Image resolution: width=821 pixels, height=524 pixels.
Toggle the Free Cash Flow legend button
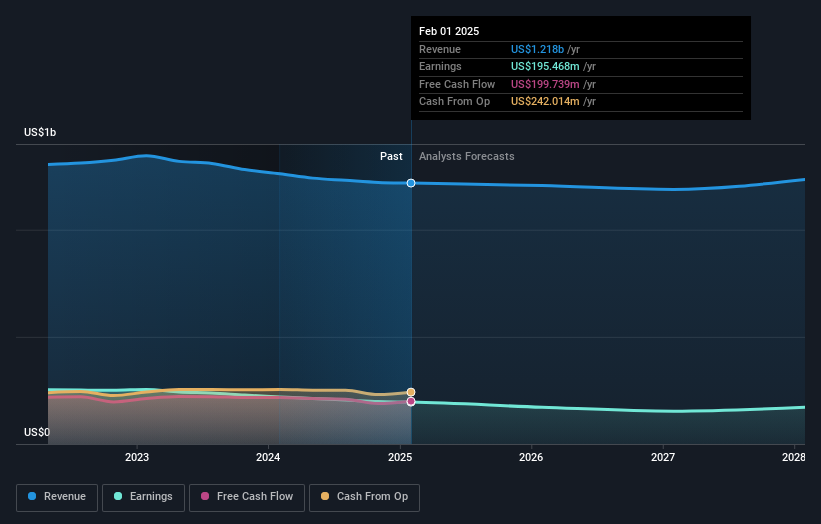click(247, 497)
